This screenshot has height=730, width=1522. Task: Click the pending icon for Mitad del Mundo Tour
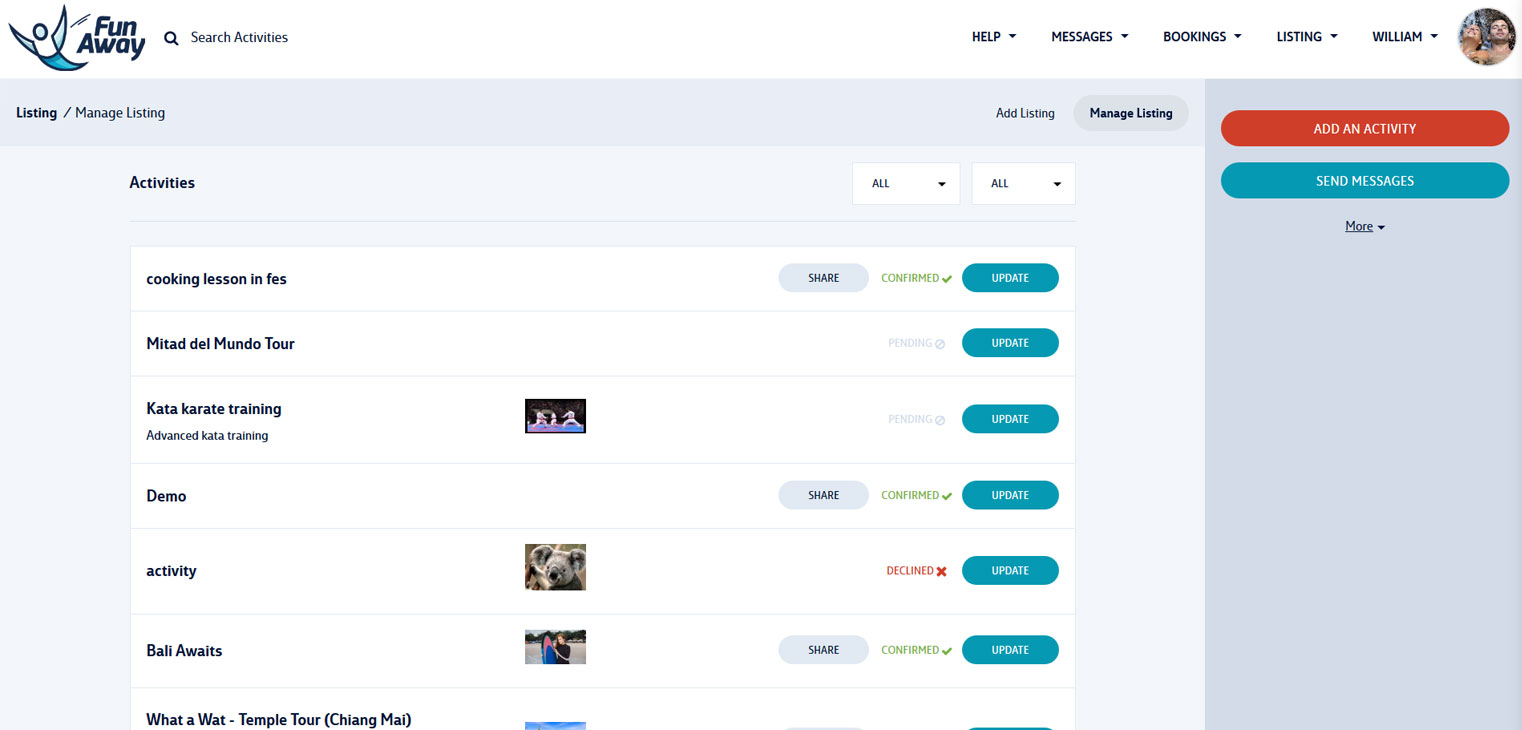pos(940,344)
